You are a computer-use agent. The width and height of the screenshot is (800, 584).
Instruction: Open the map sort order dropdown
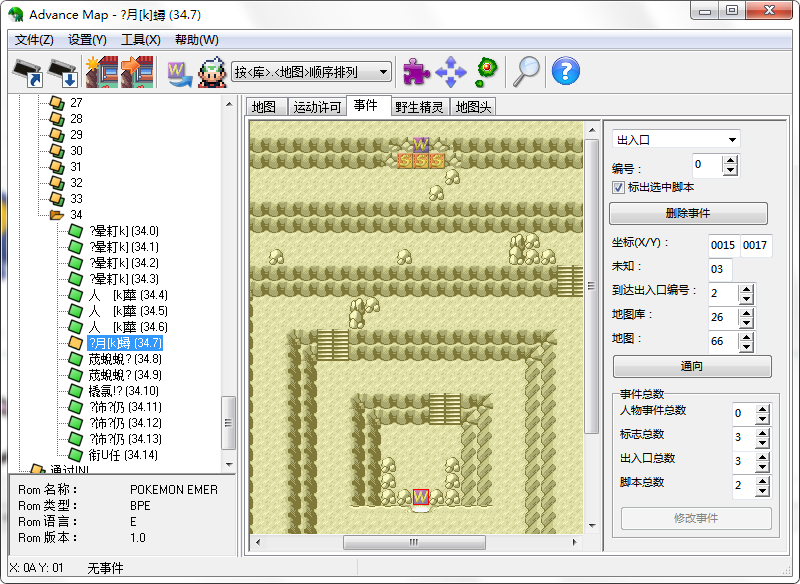[x=311, y=72]
